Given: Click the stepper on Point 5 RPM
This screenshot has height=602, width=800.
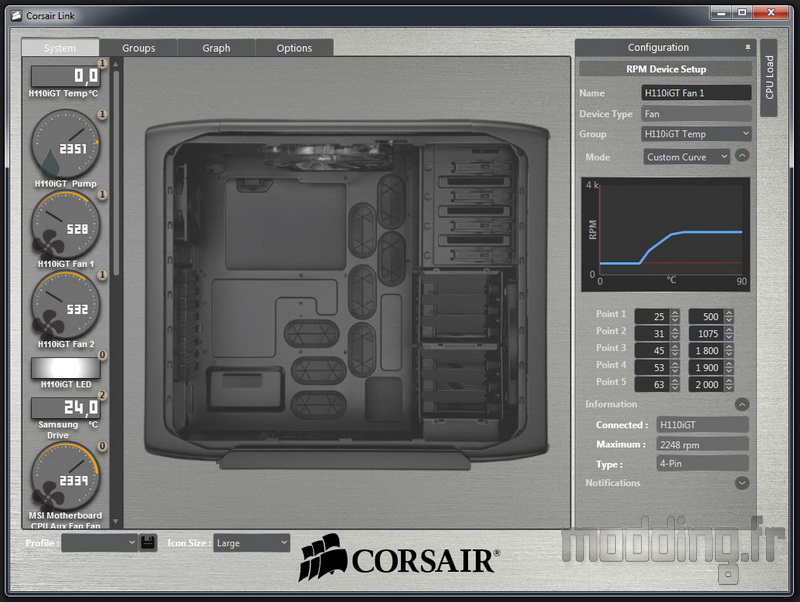Looking at the screenshot, I should pyautogui.click(x=730, y=384).
